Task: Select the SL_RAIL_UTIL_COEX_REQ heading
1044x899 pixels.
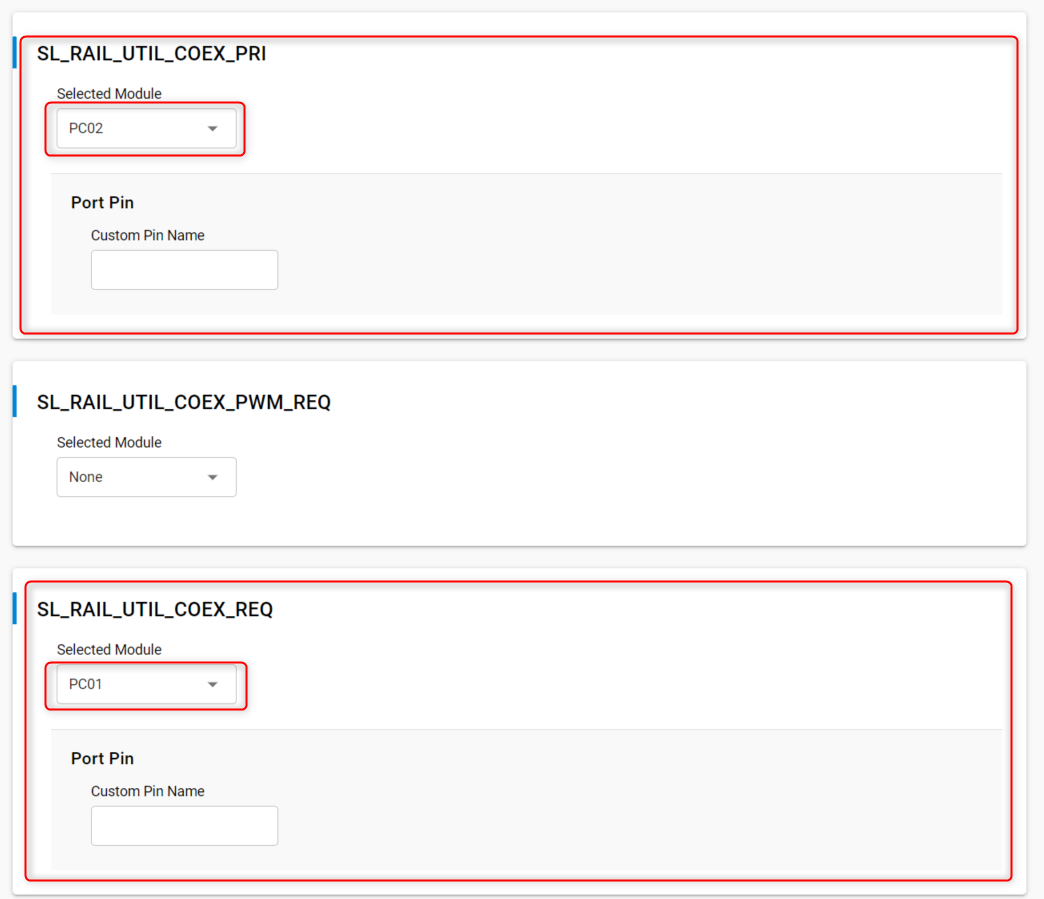Action: coord(154,609)
